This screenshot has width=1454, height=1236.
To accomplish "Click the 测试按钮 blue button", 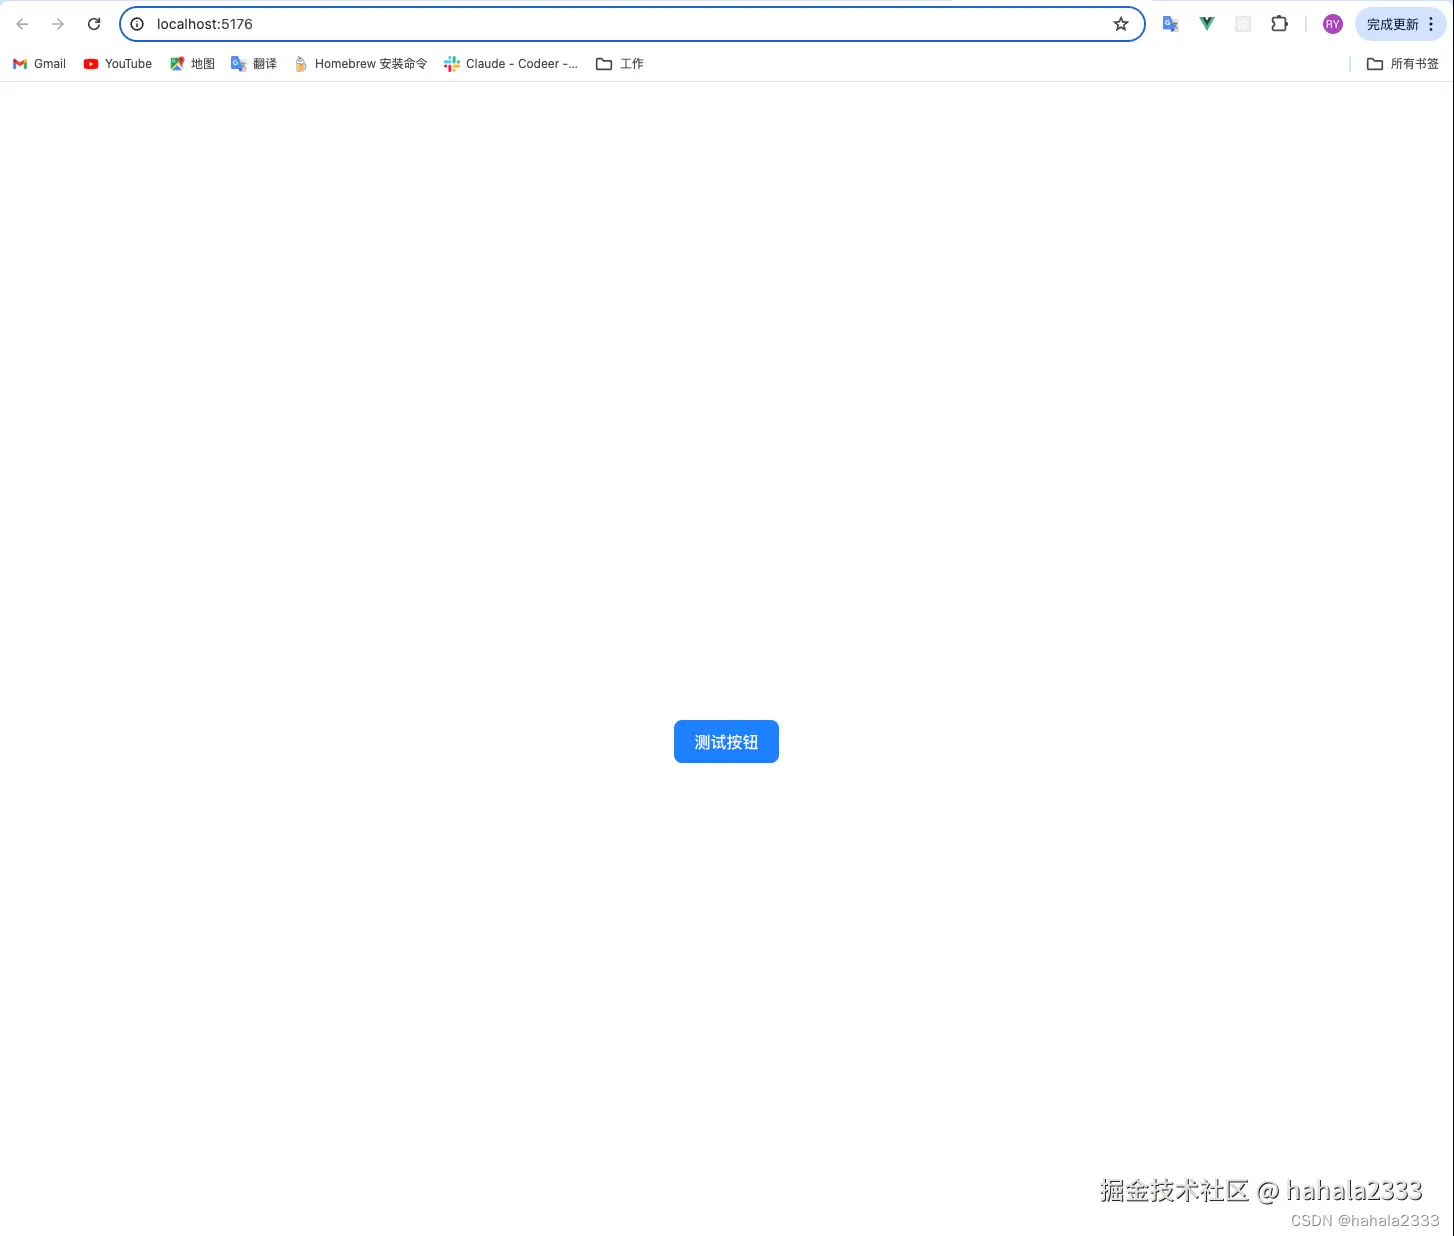I will pyautogui.click(x=726, y=741).
